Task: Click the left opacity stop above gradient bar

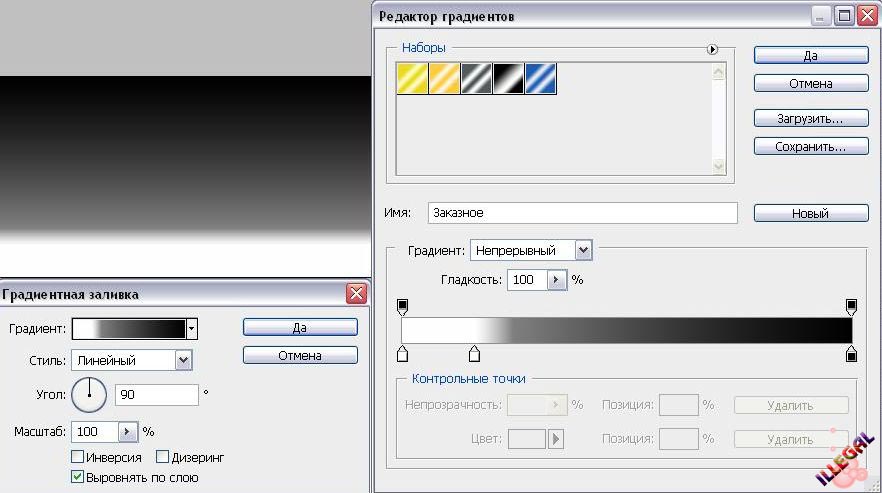Action: [x=403, y=305]
